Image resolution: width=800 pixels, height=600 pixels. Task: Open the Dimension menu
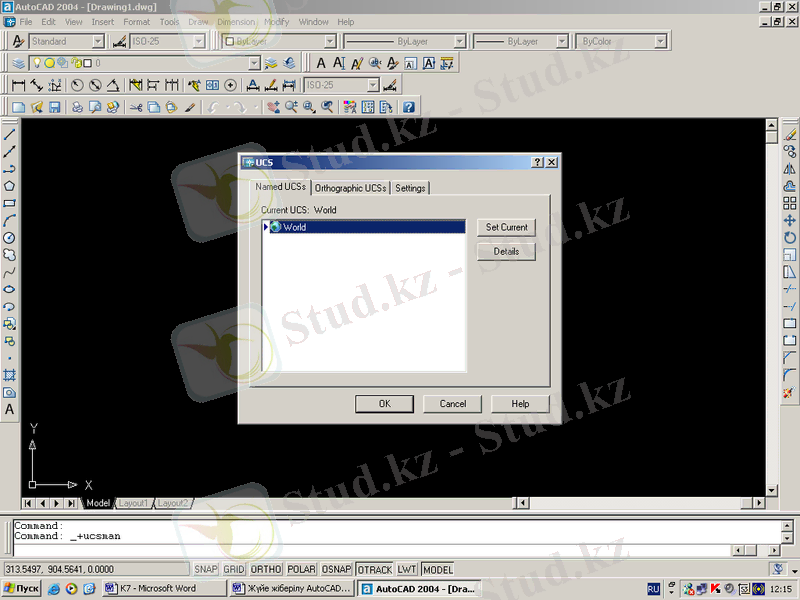(236, 22)
